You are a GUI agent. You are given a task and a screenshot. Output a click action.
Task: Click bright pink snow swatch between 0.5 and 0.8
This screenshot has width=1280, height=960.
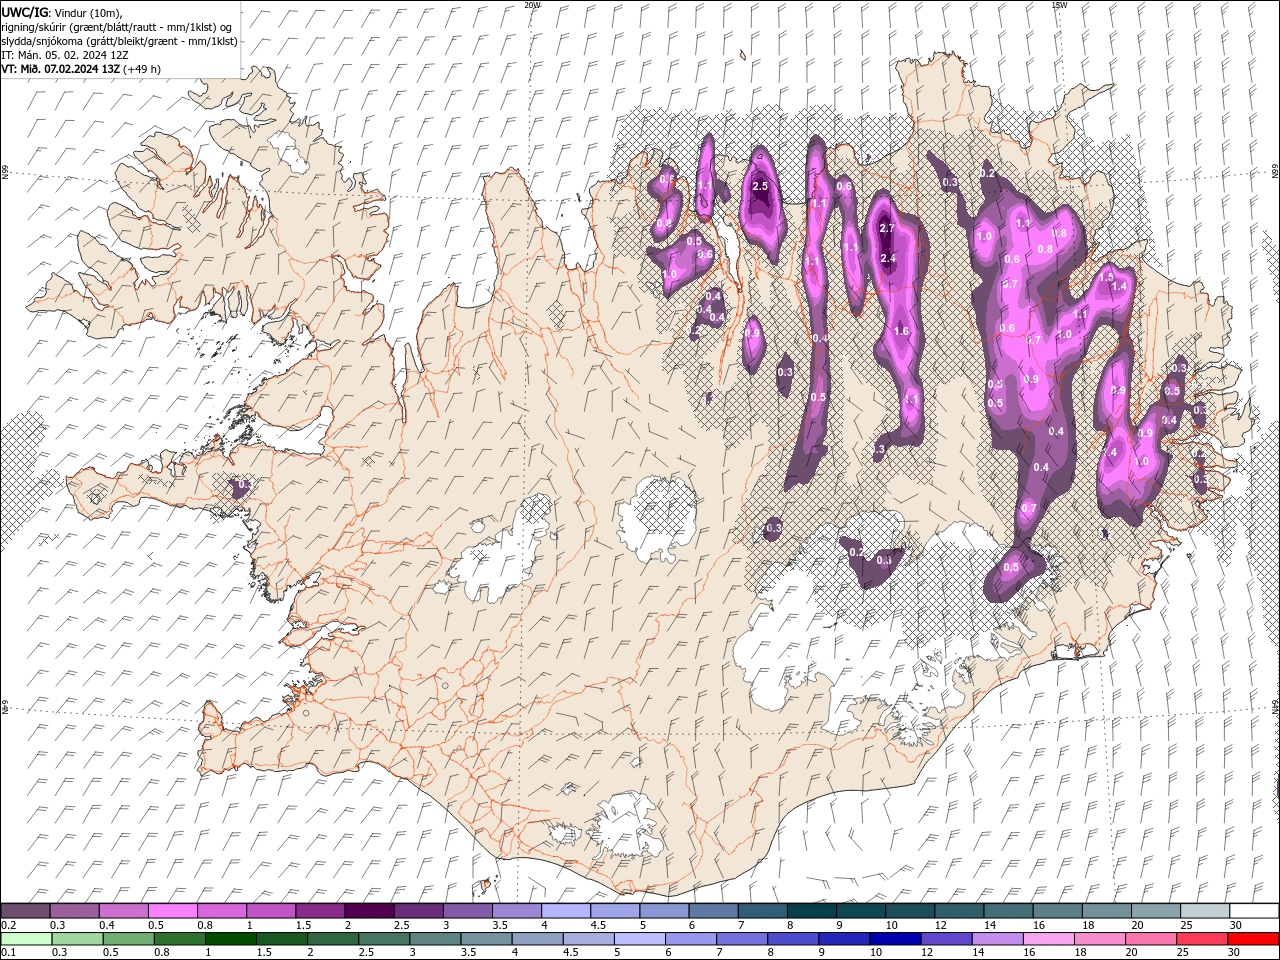coord(172,911)
